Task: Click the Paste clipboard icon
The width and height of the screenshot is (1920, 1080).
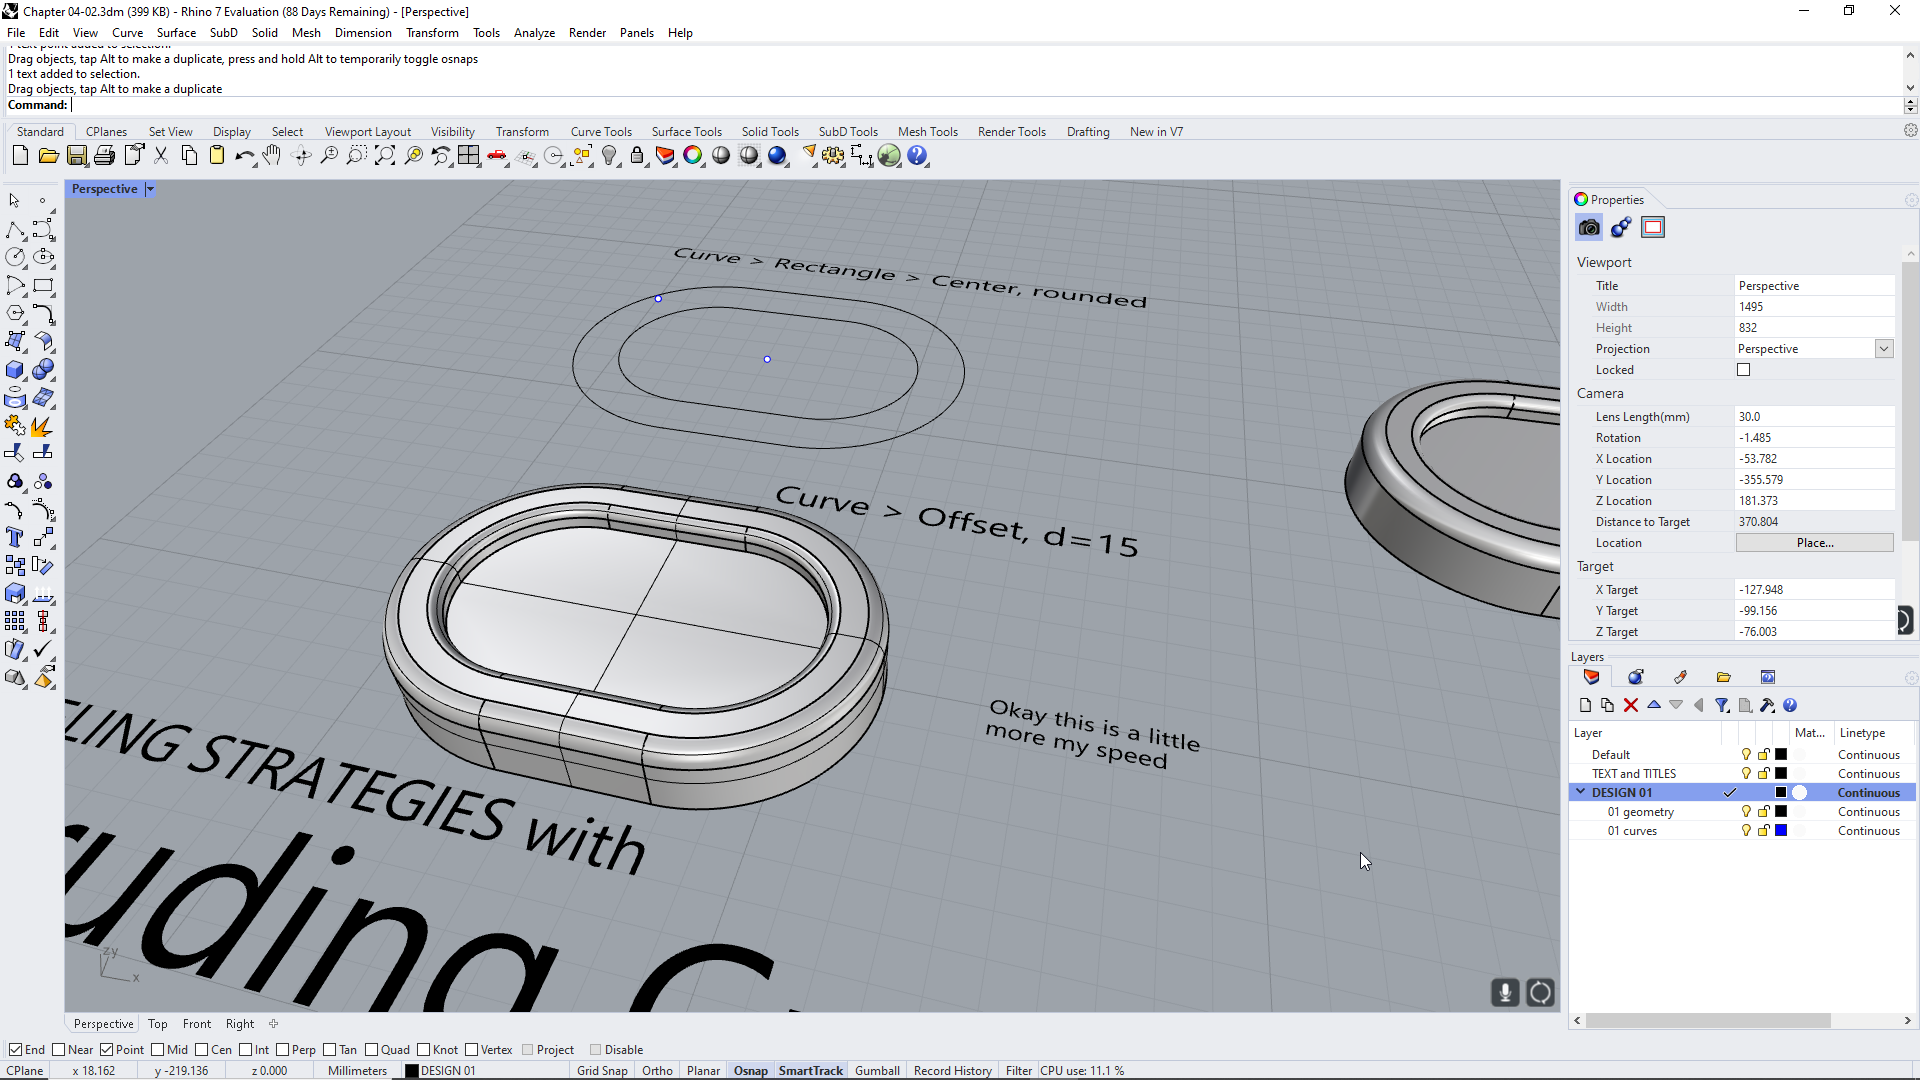Action: pyautogui.click(x=217, y=156)
